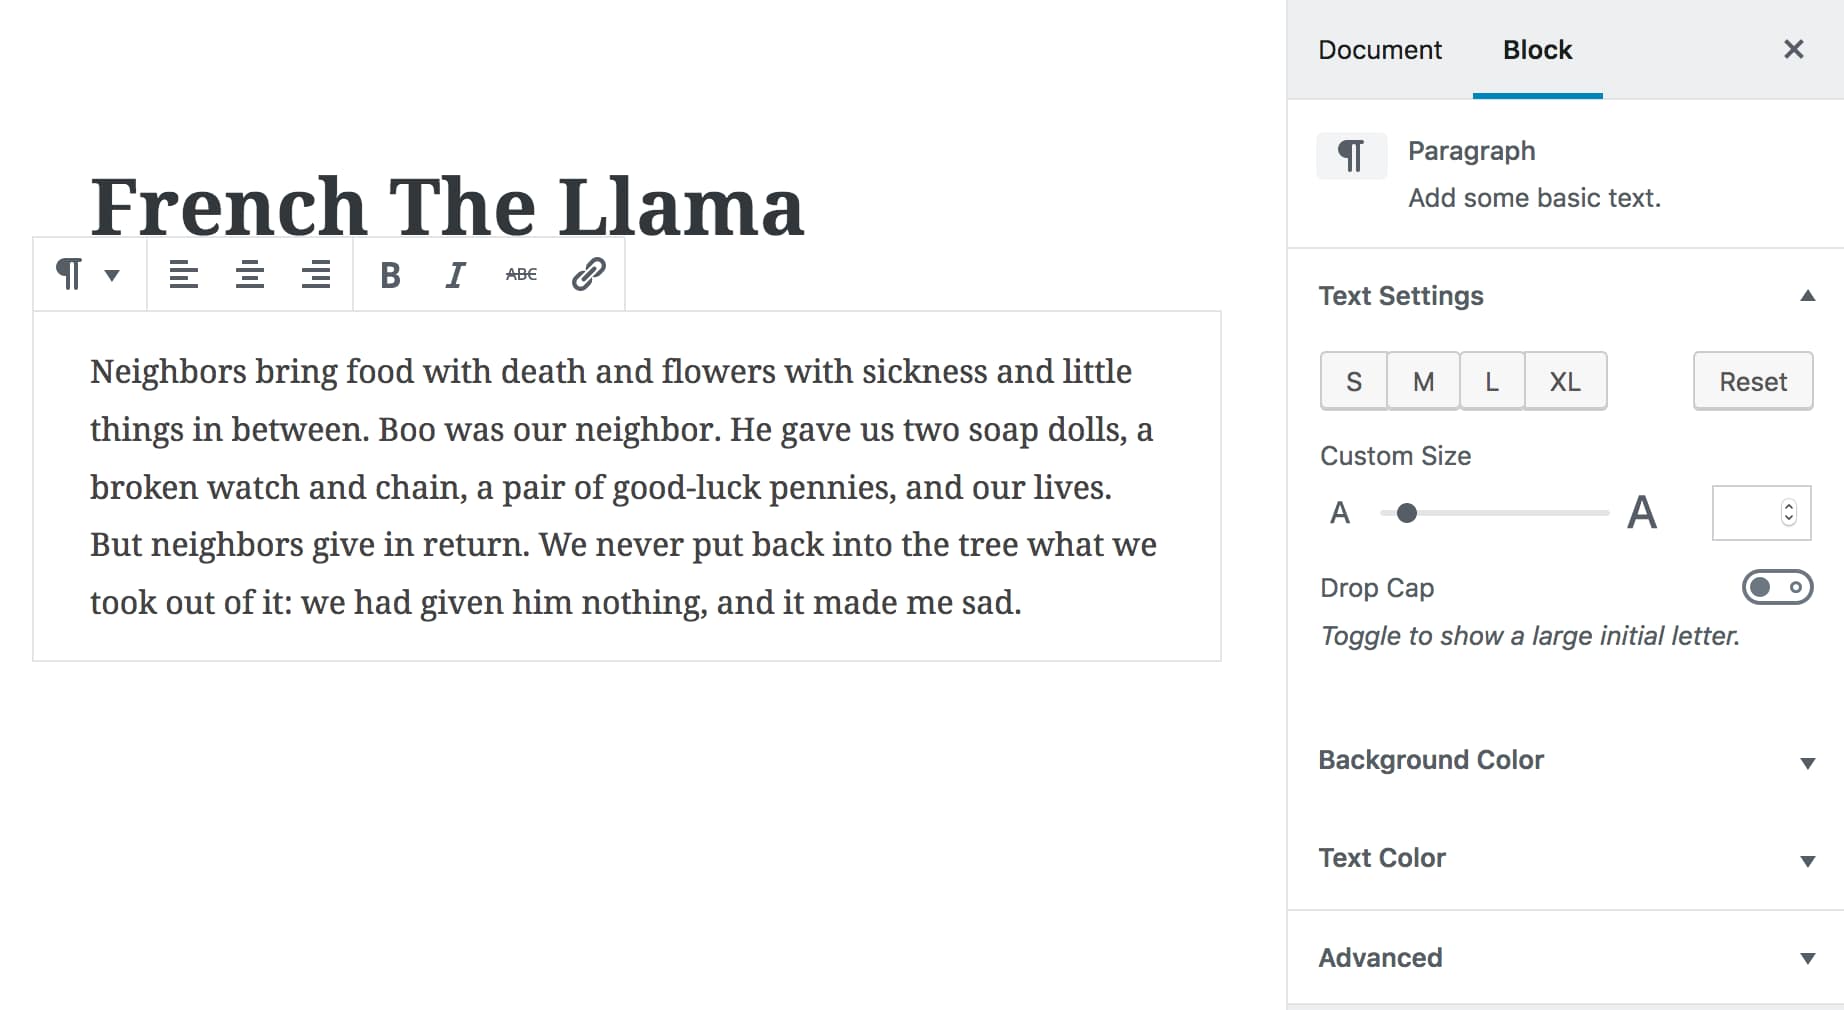The height and width of the screenshot is (1010, 1844).
Task: Click the paragraph pilcrow icon in the sidebar
Action: 1351,155
